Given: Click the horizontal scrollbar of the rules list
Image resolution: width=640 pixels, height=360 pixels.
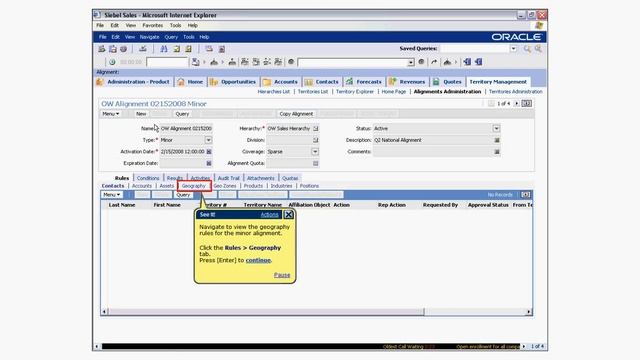Looking at the screenshot, I should [x=266, y=312].
